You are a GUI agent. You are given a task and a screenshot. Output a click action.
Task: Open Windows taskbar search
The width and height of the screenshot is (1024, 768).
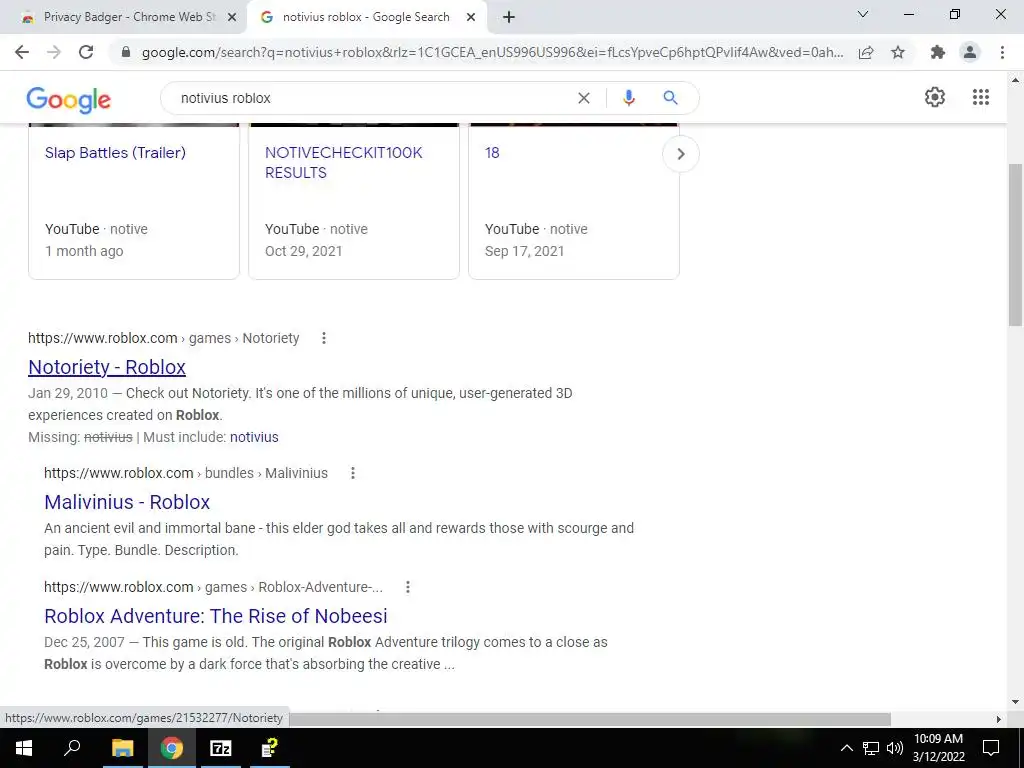pyautogui.click(x=72, y=748)
